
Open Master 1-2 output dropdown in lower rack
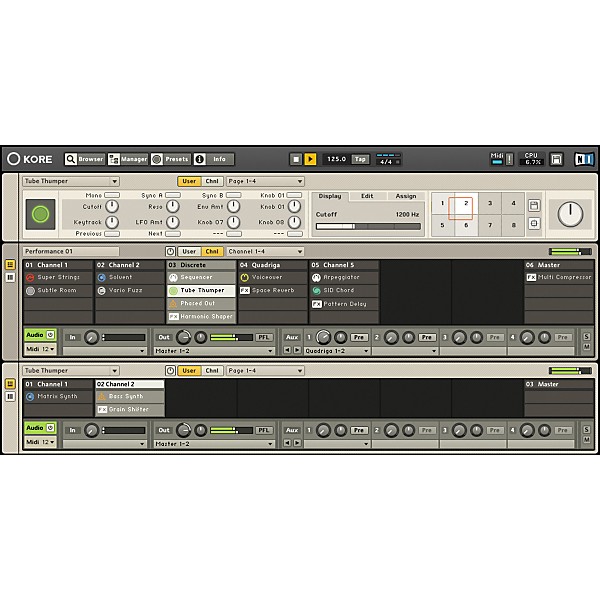(214, 444)
